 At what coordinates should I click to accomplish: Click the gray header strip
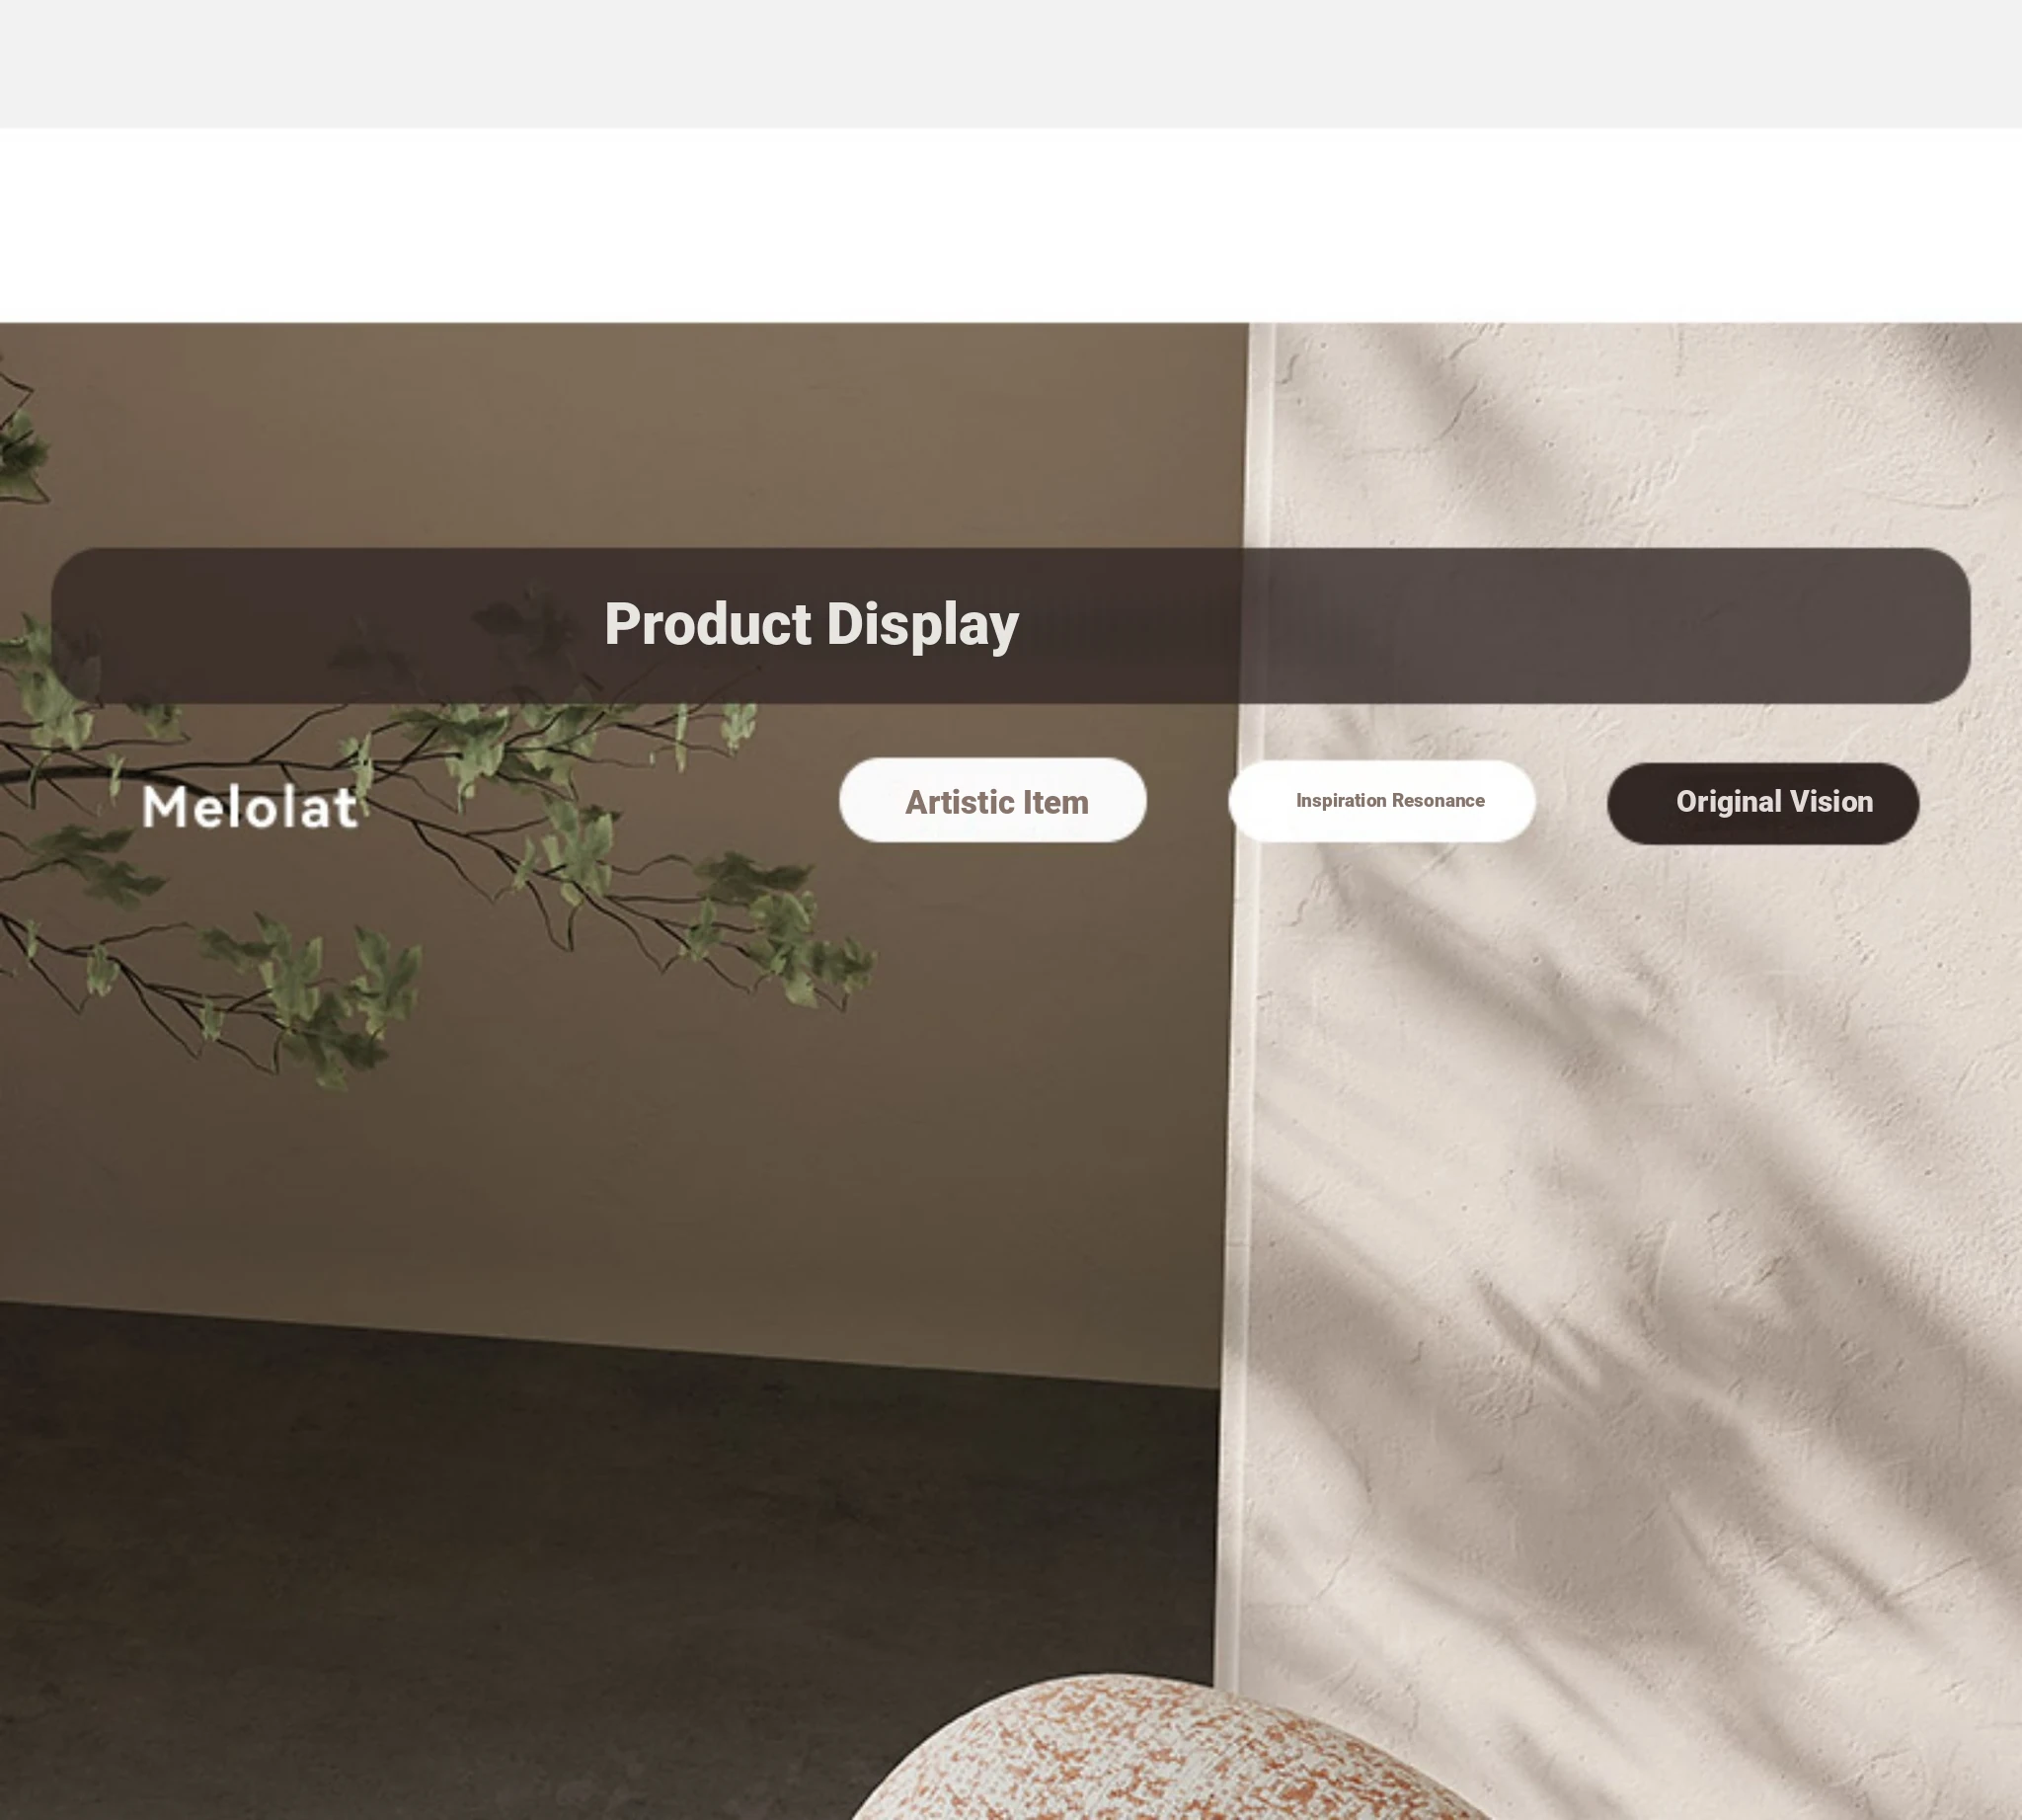click(1011, 63)
